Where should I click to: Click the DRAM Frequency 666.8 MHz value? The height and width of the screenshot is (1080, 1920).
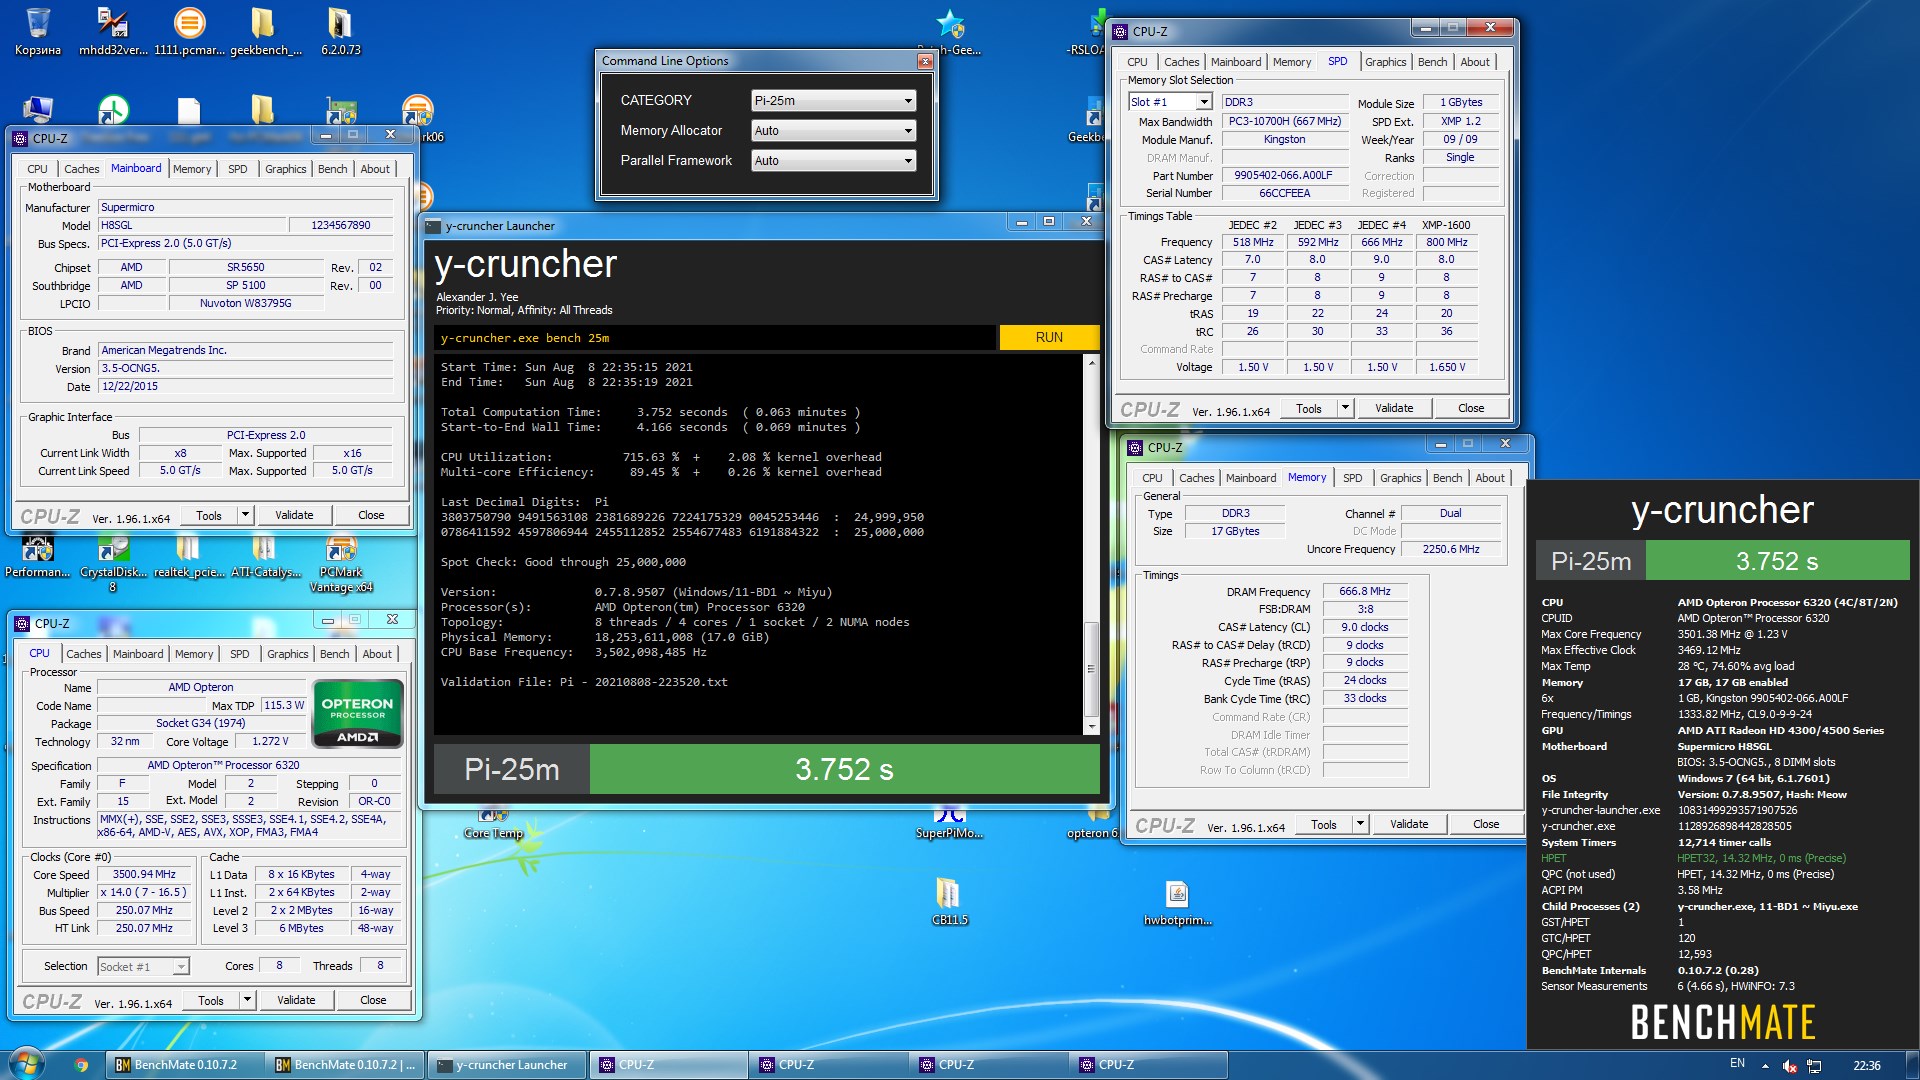(1365, 591)
